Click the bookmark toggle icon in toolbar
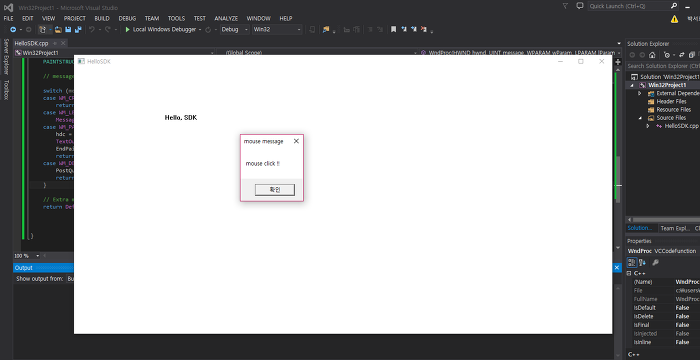Viewport: 700px width, 360px height. [x=393, y=29]
